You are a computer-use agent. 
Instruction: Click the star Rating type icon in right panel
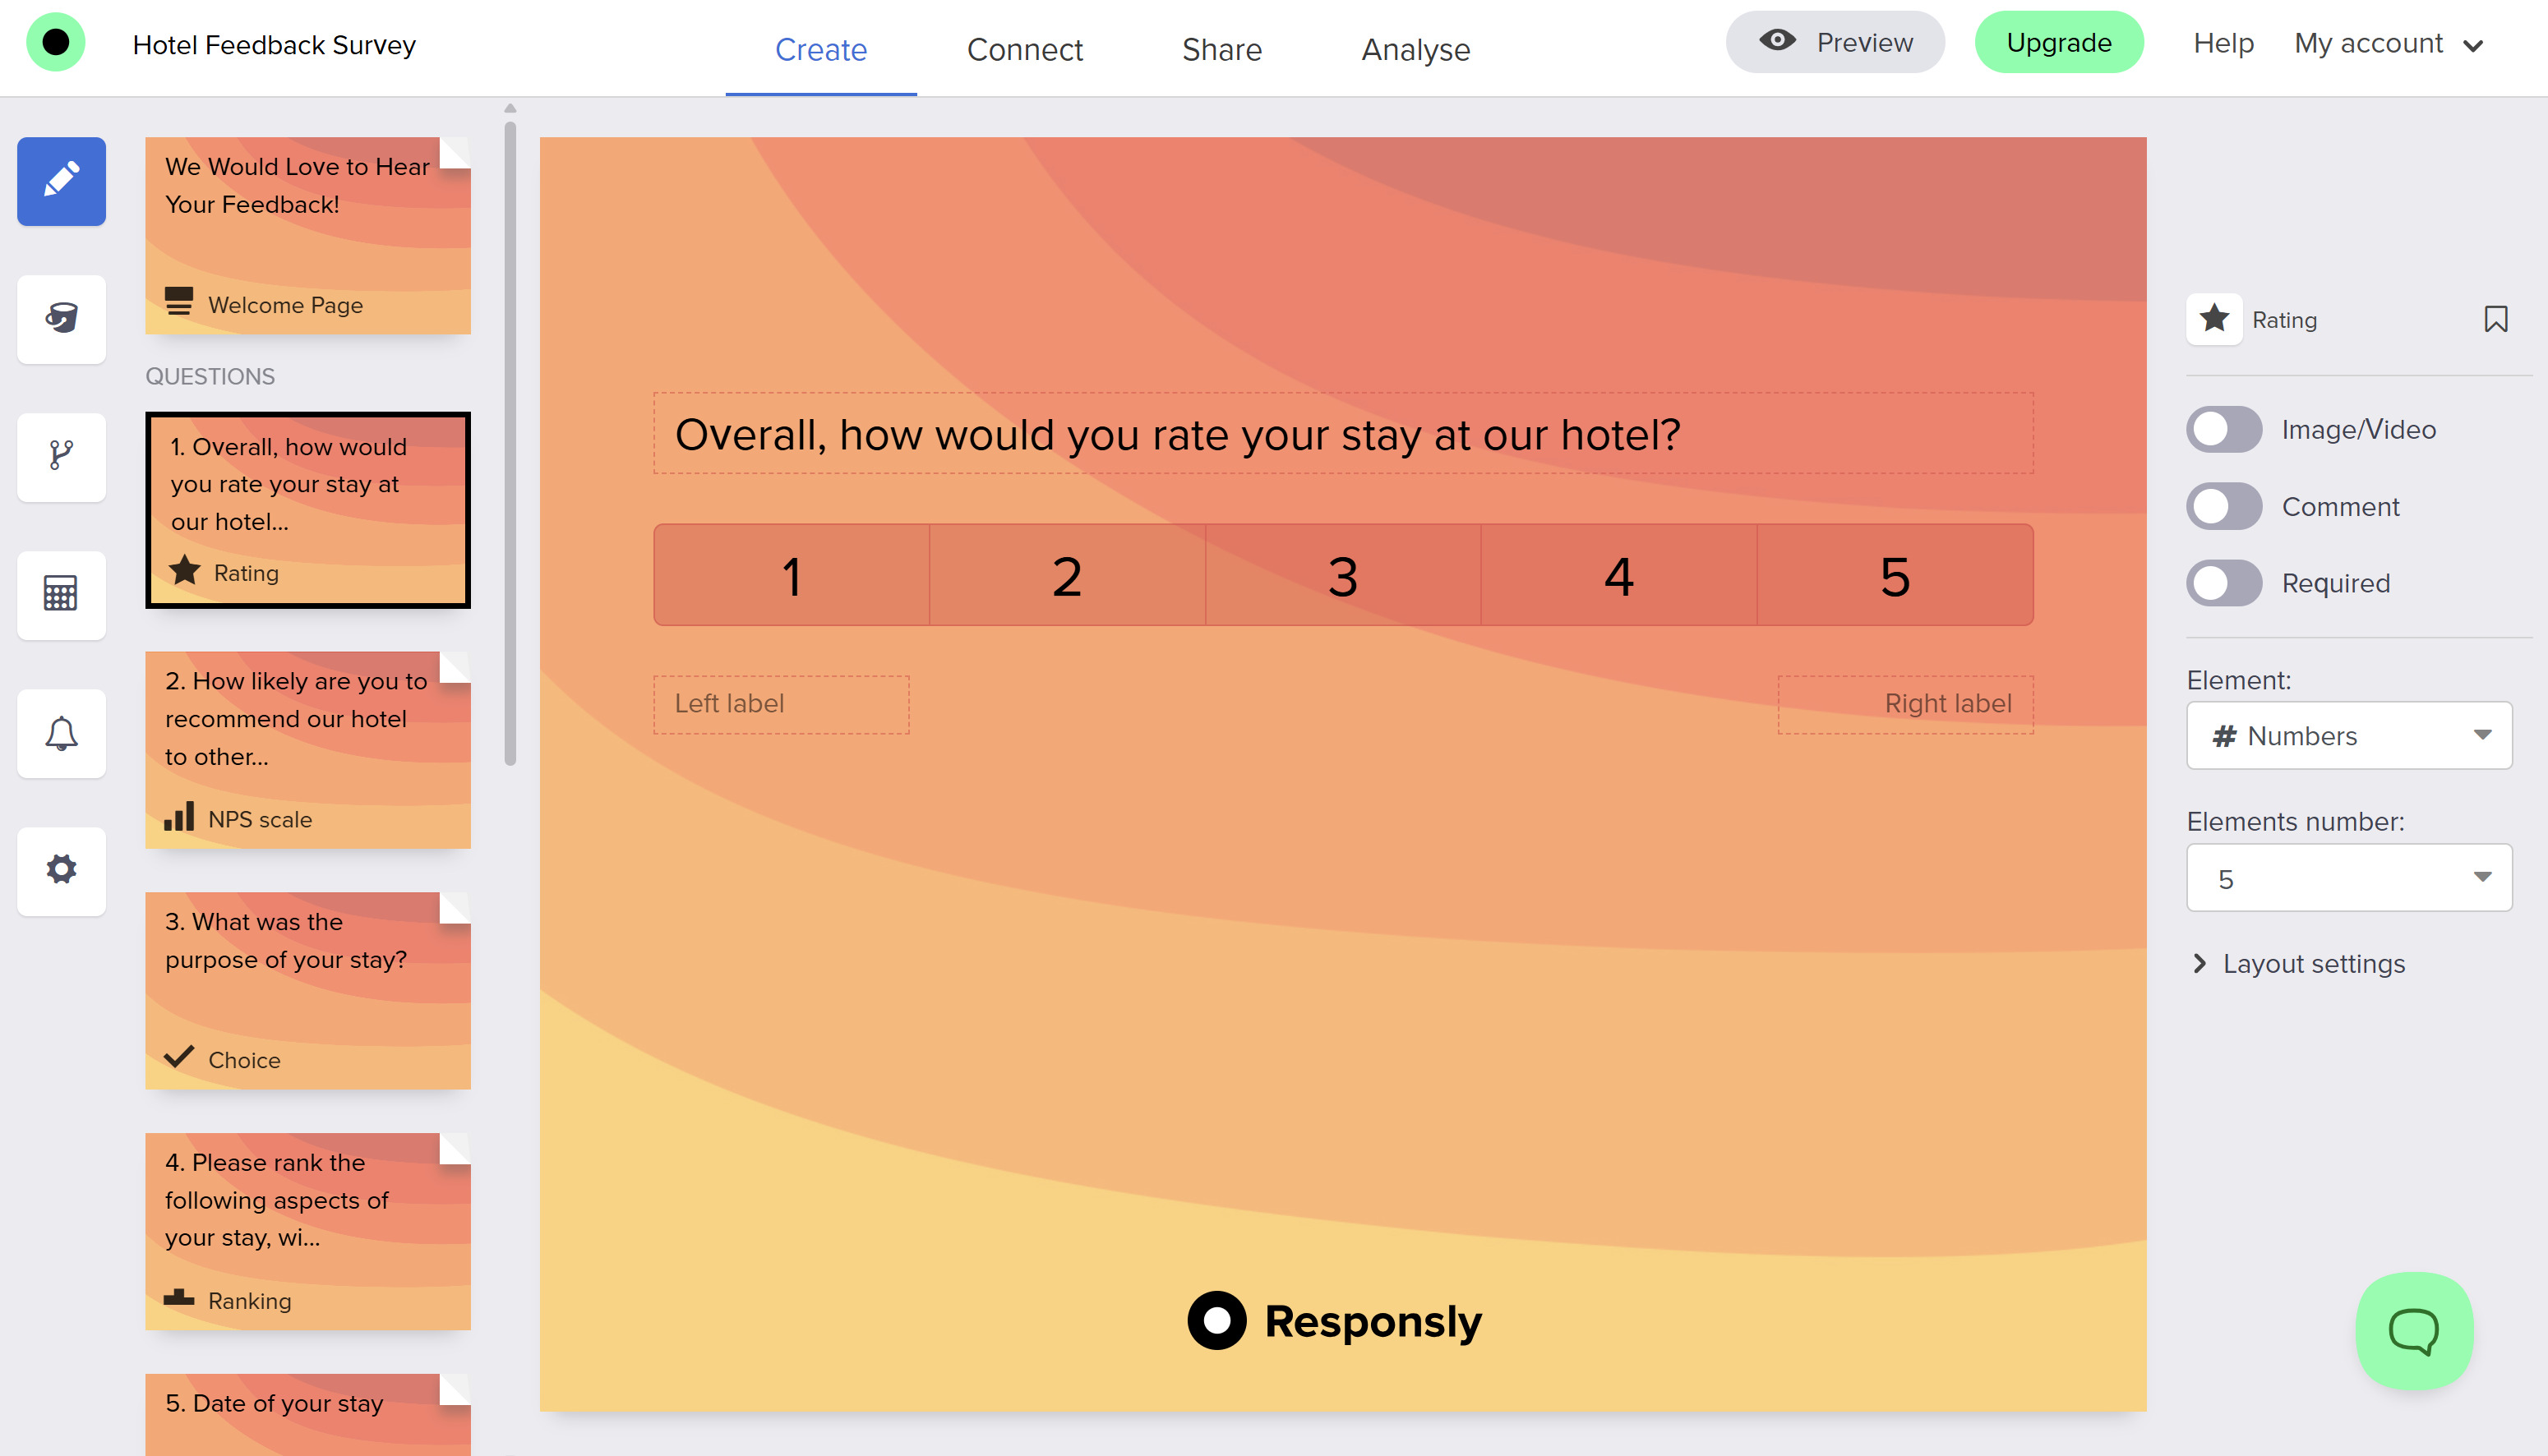click(2214, 319)
